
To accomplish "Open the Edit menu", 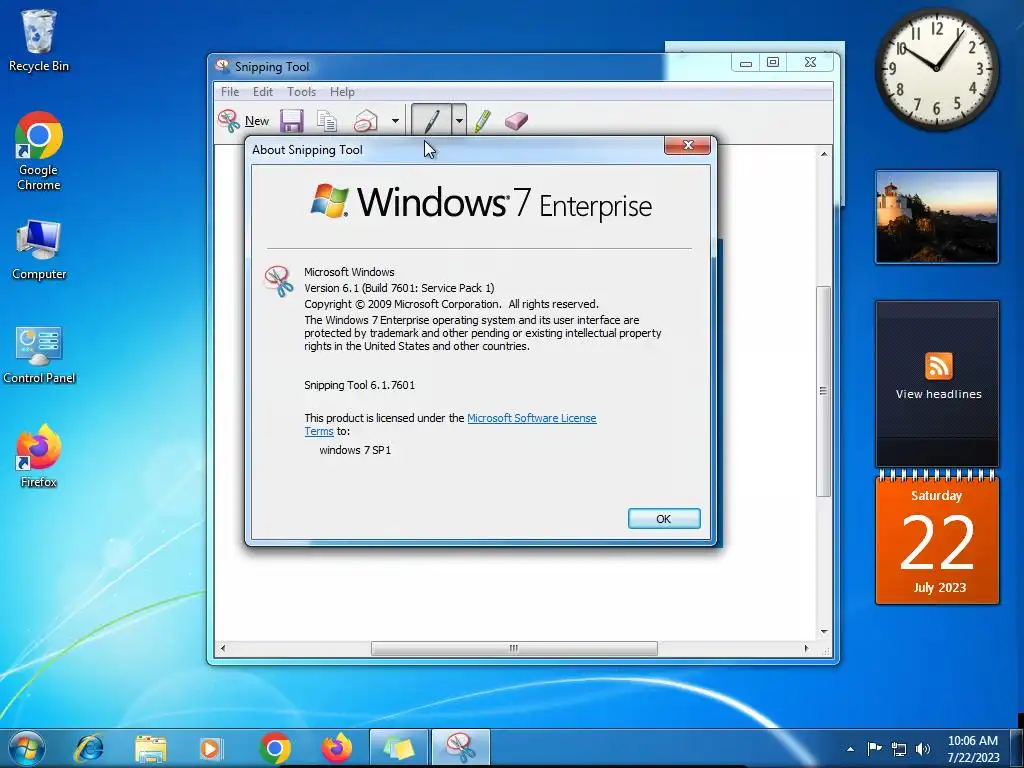I will point(263,92).
